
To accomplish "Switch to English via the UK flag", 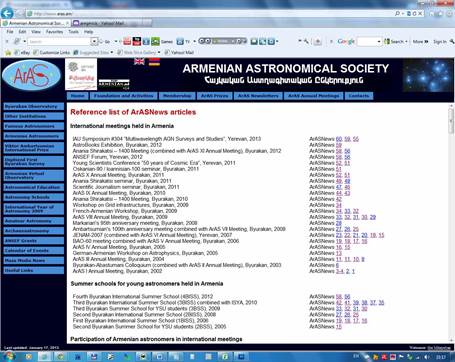I will point(139,62).
